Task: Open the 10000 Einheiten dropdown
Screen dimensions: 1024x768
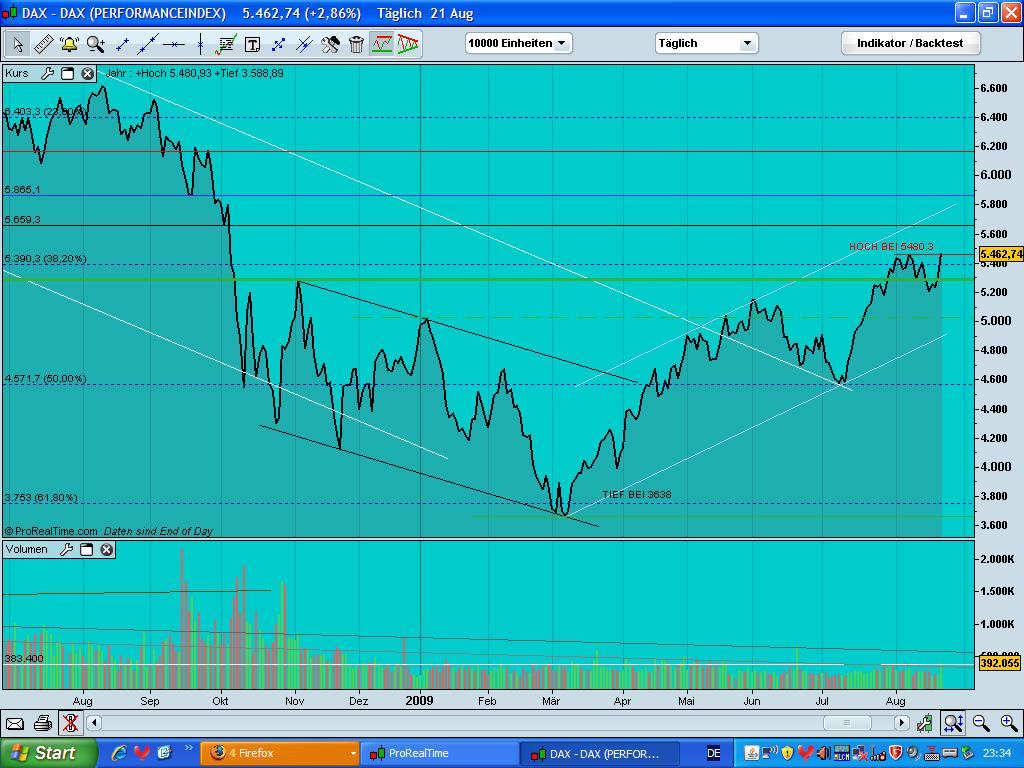Action: tap(519, 43)
